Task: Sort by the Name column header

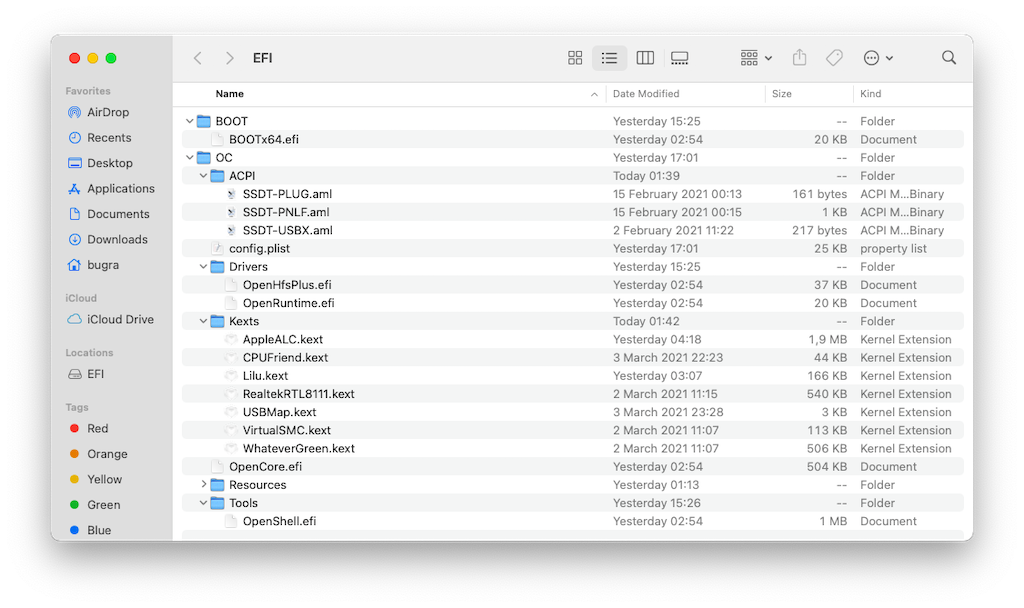Action: coord(229,94)
